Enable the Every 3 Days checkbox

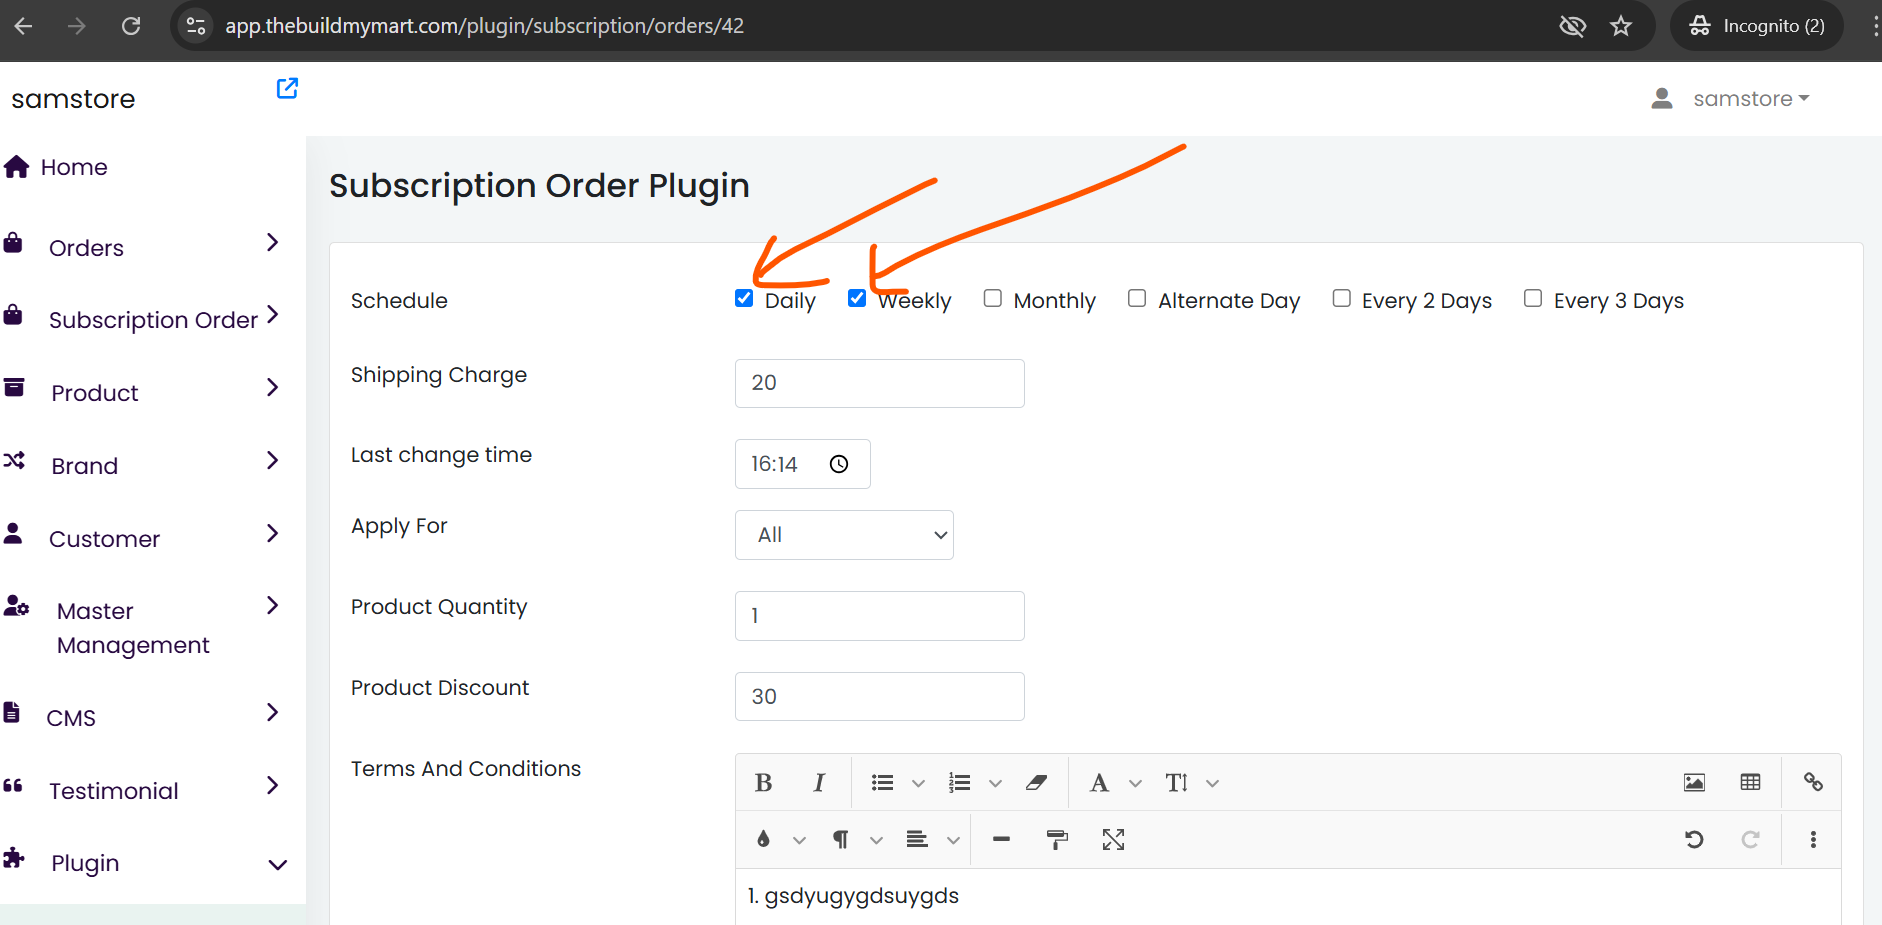(x=1533, y=298)
